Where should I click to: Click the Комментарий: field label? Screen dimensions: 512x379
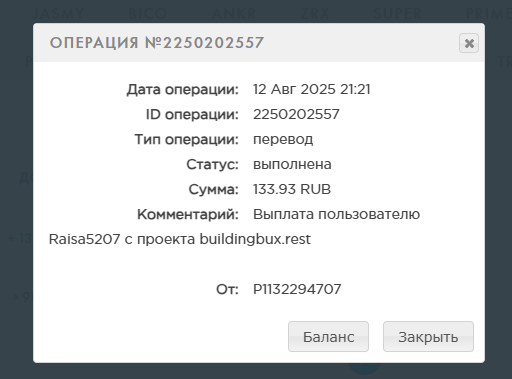[188, 214]
